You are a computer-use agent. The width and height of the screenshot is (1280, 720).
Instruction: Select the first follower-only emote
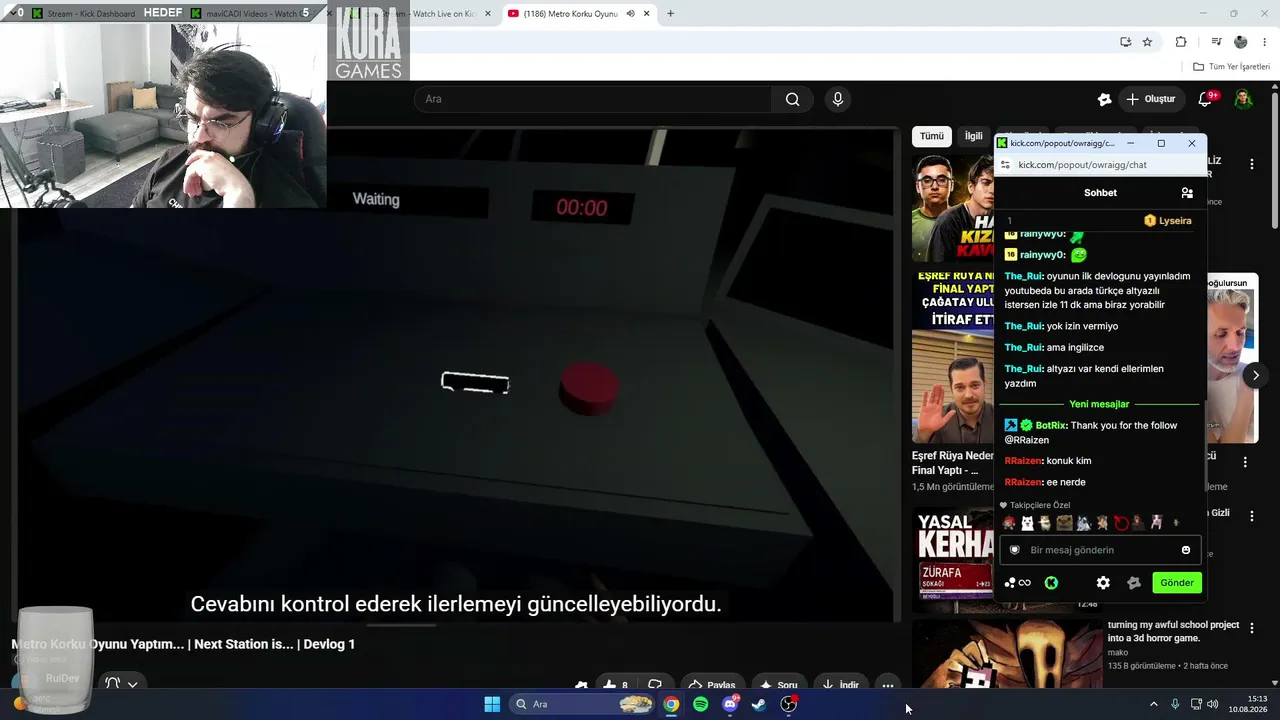[1009, 523]
